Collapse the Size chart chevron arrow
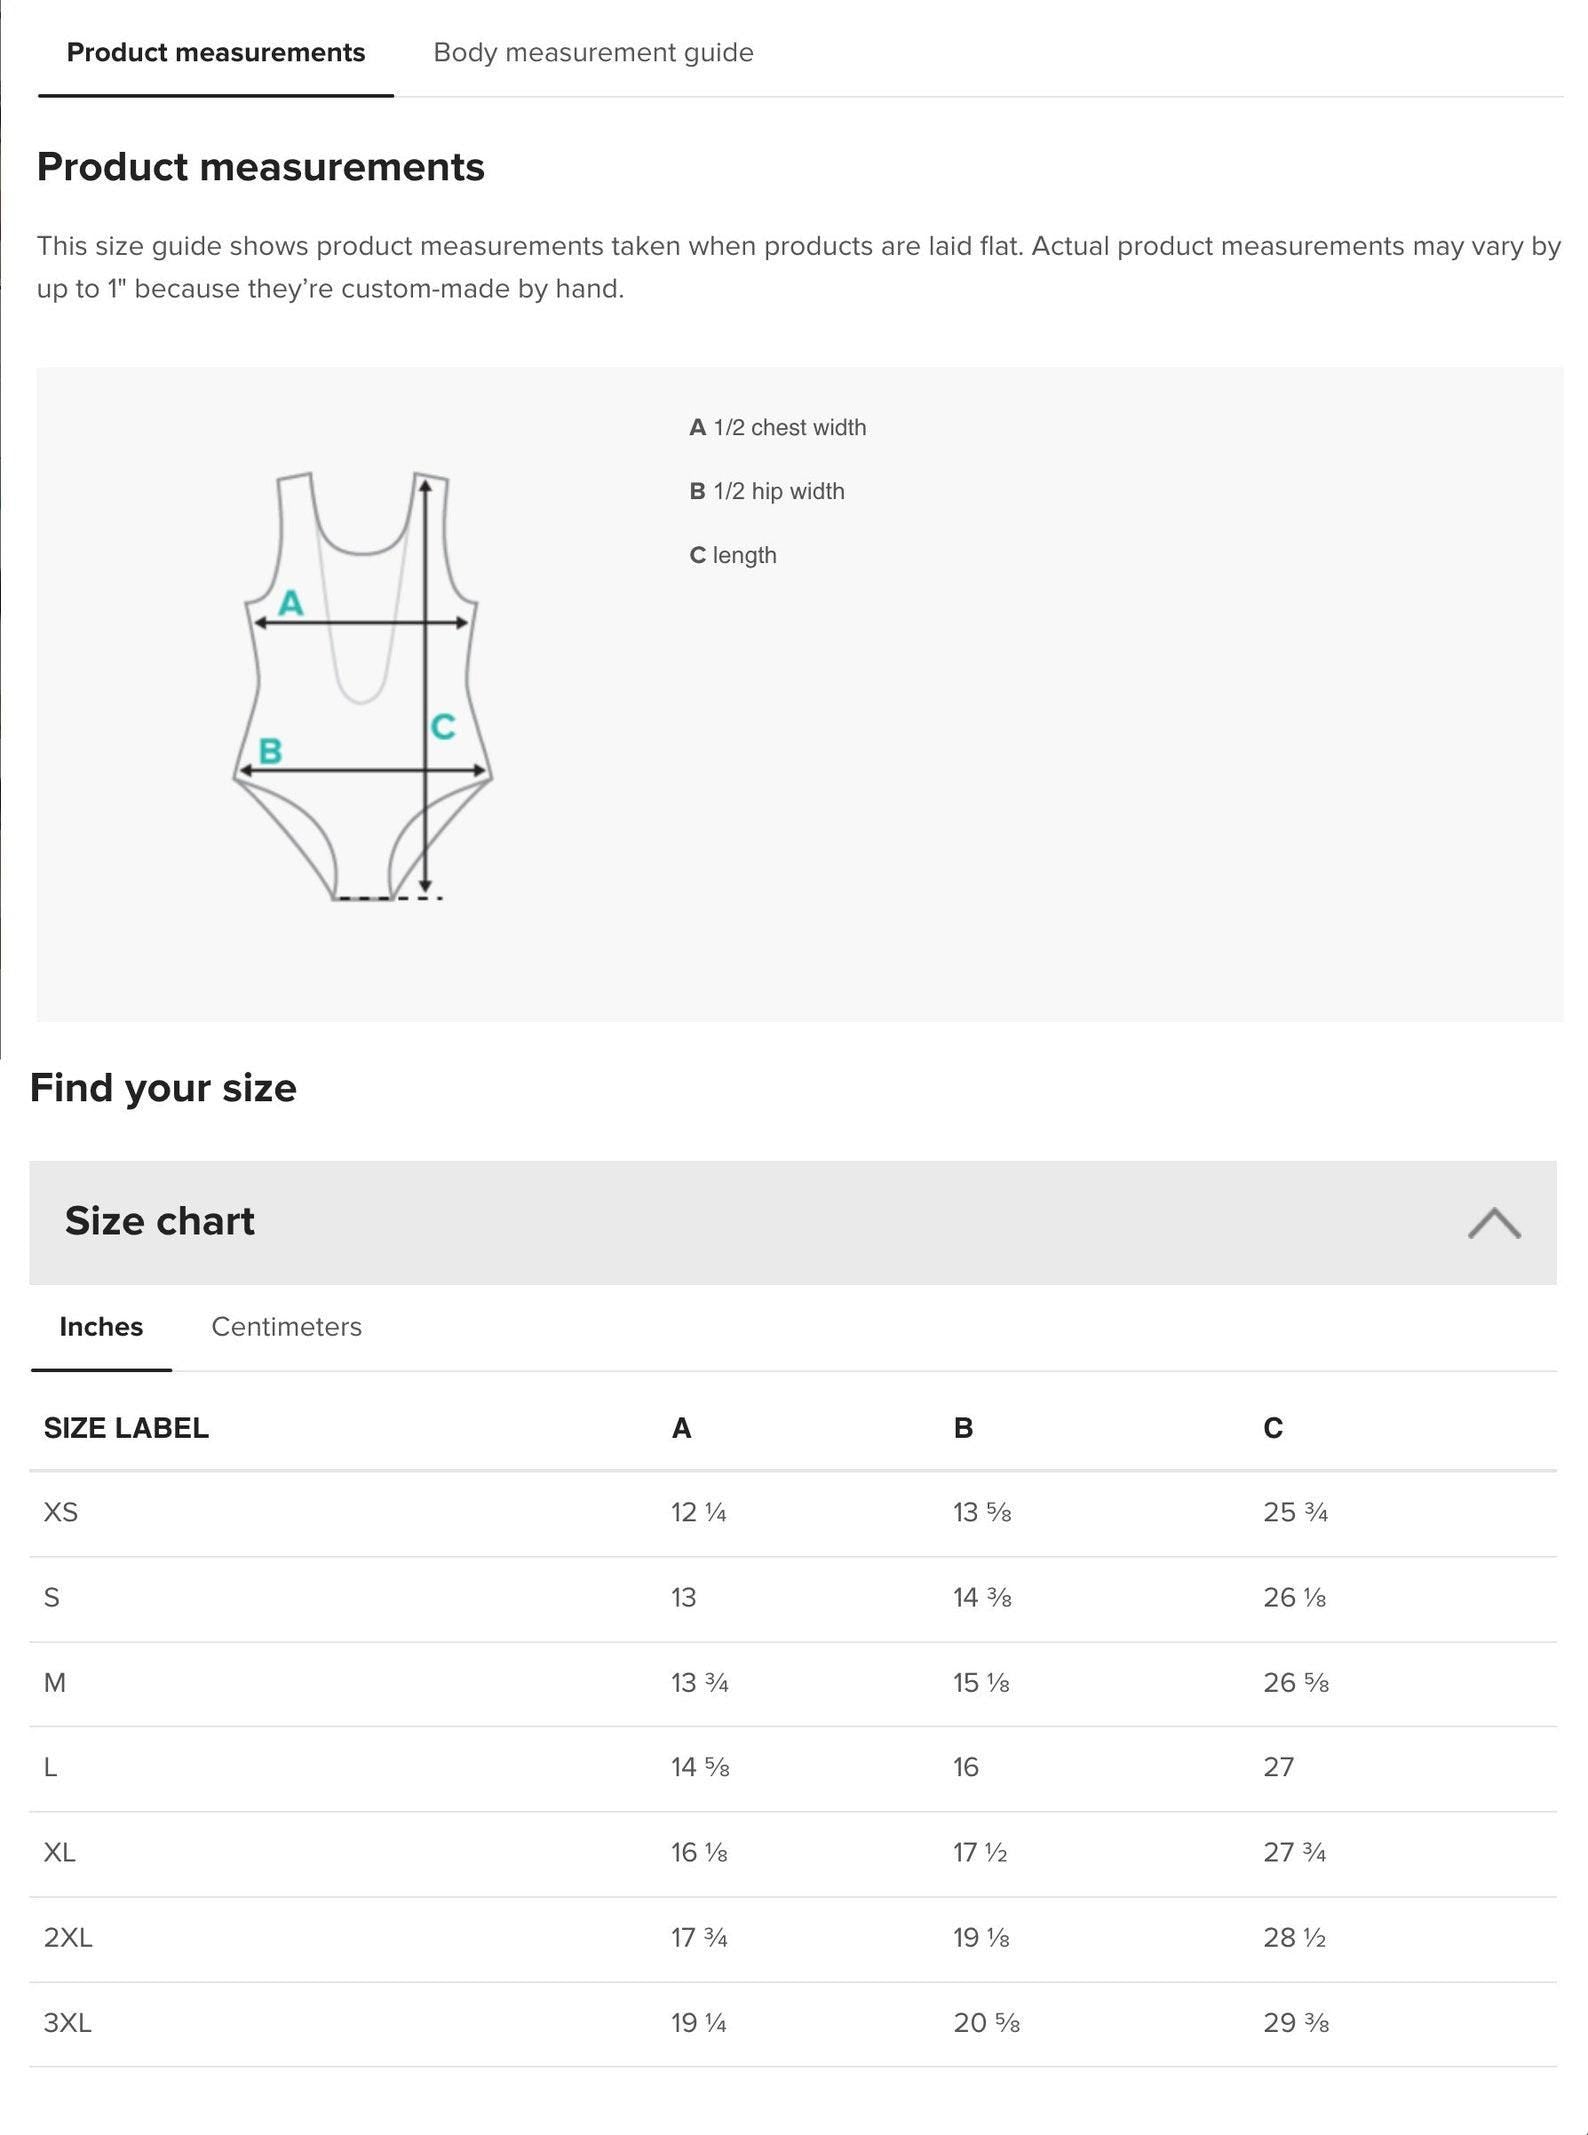The width and height of the screenshot is (1588, 2135). [1494, 1223]
